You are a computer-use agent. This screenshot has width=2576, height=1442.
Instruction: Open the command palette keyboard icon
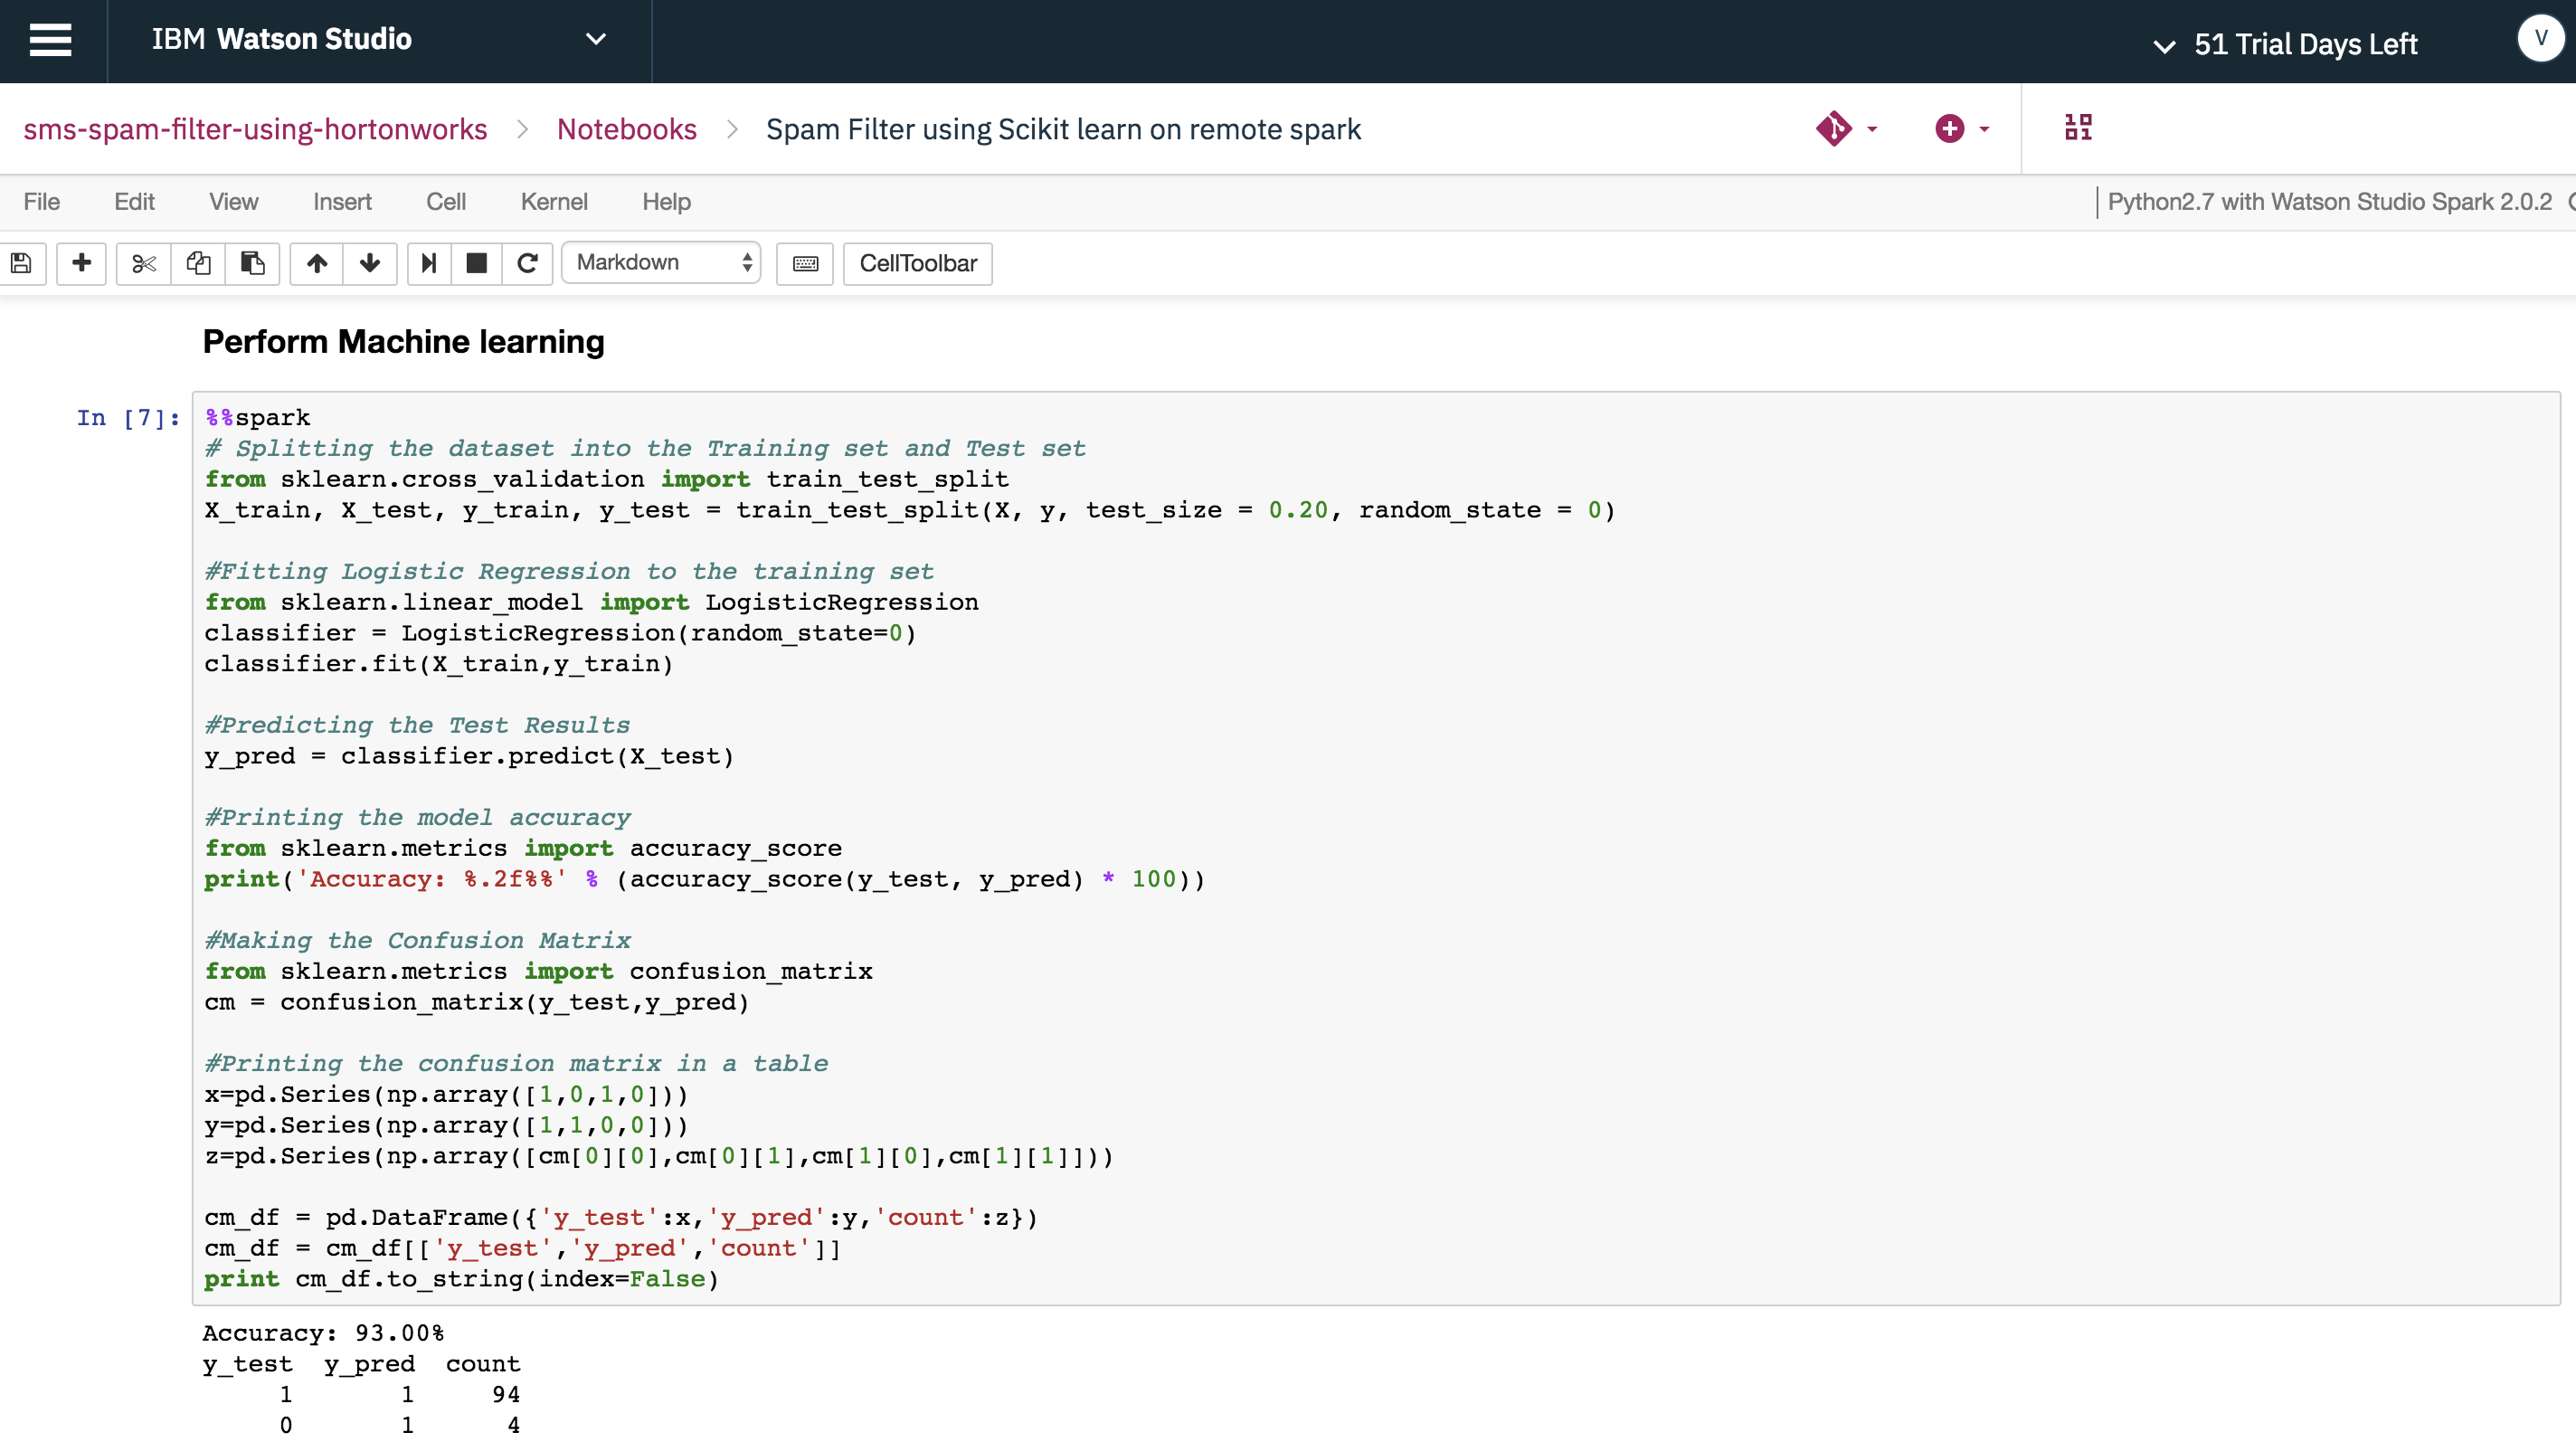pos(805,263)
